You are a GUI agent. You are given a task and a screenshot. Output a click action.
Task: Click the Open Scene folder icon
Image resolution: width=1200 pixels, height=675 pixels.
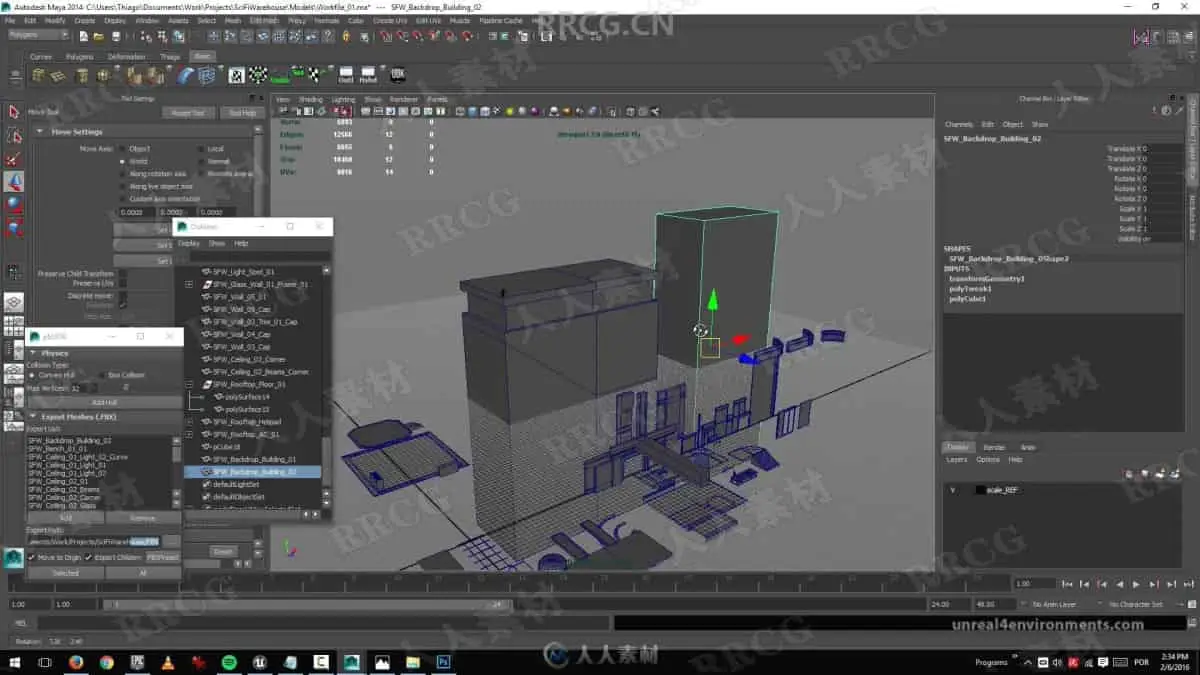(x=98, y=36)
